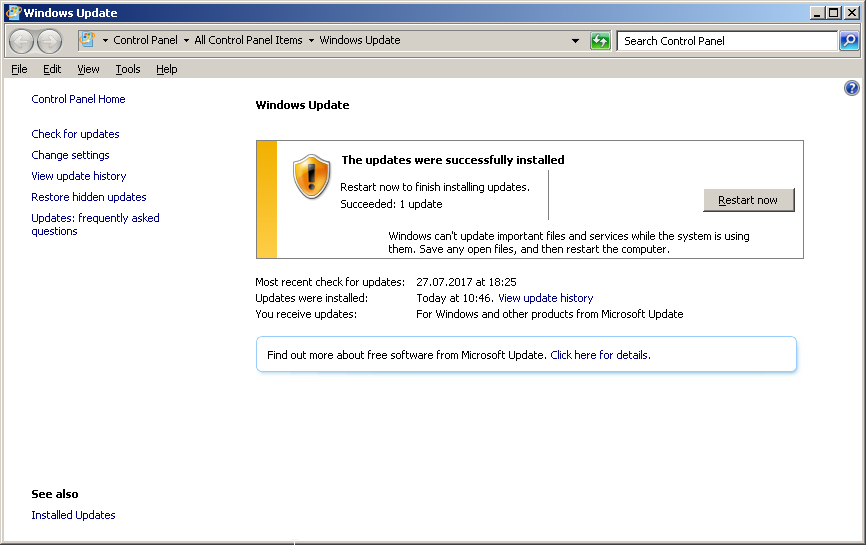
Task: Open the Help menu
Action: coord(166,69)
